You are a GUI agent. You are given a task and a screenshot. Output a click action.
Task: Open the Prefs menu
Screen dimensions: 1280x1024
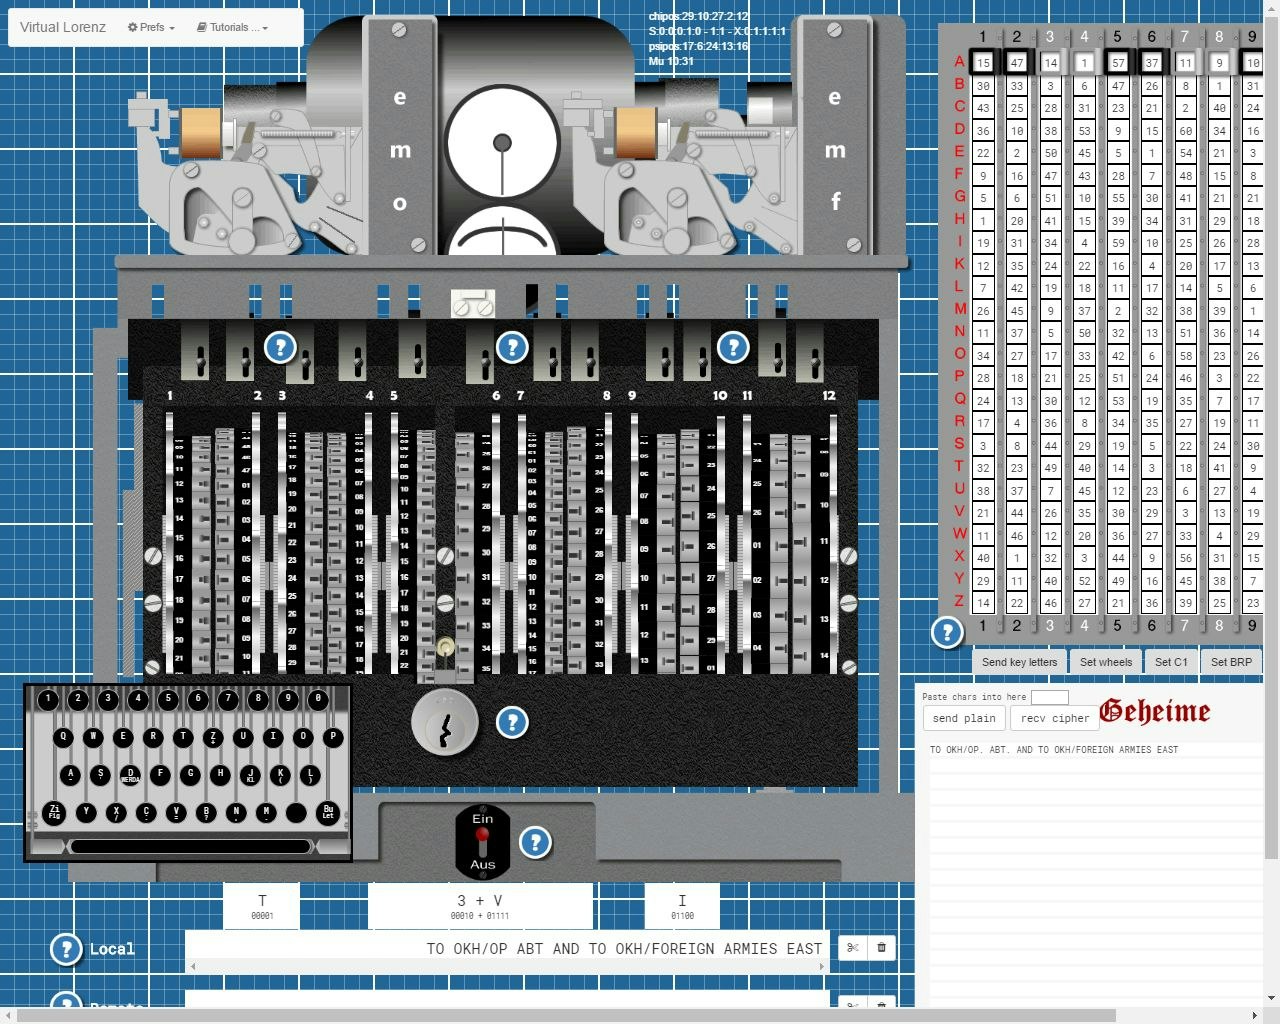[x=150, y=27]
